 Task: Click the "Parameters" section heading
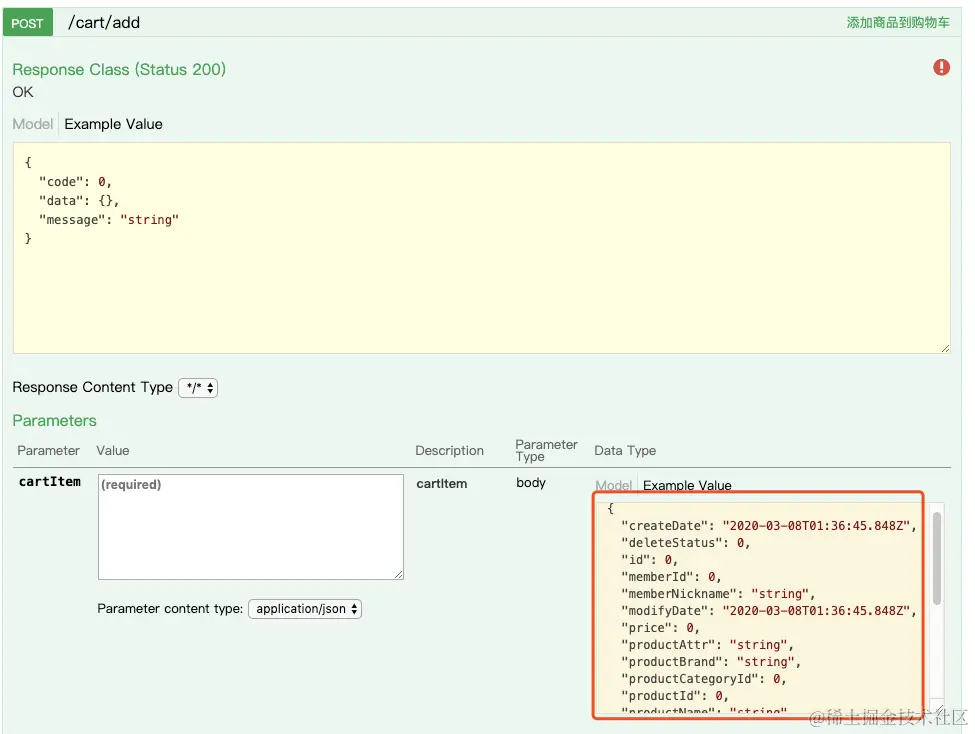(x=55, y=420)
